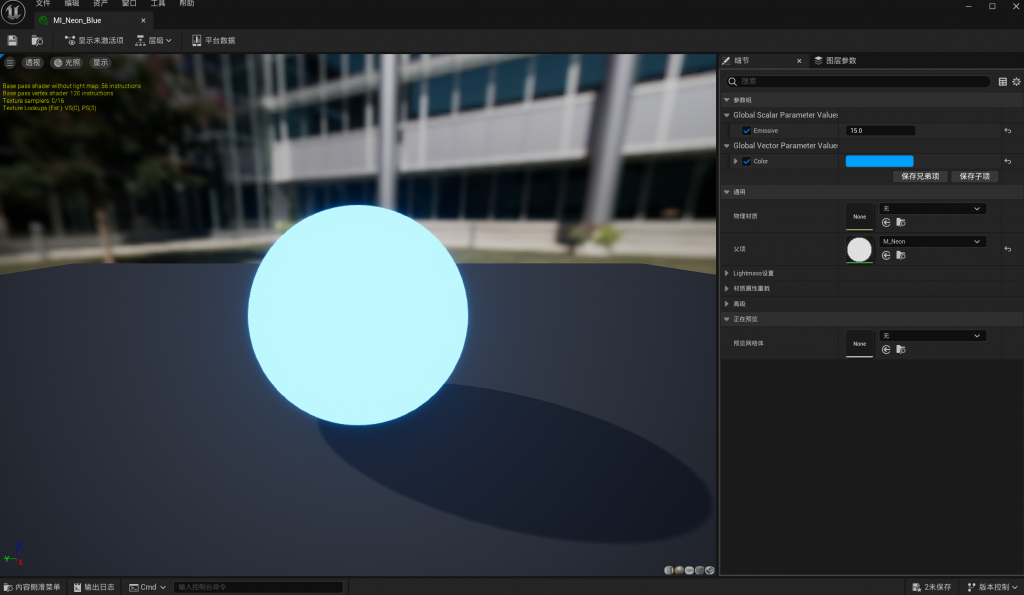Reset the Emissive value to default
Image resolution: width=1024 pixels, height=595 pixels.
[x=1008, y=131]
